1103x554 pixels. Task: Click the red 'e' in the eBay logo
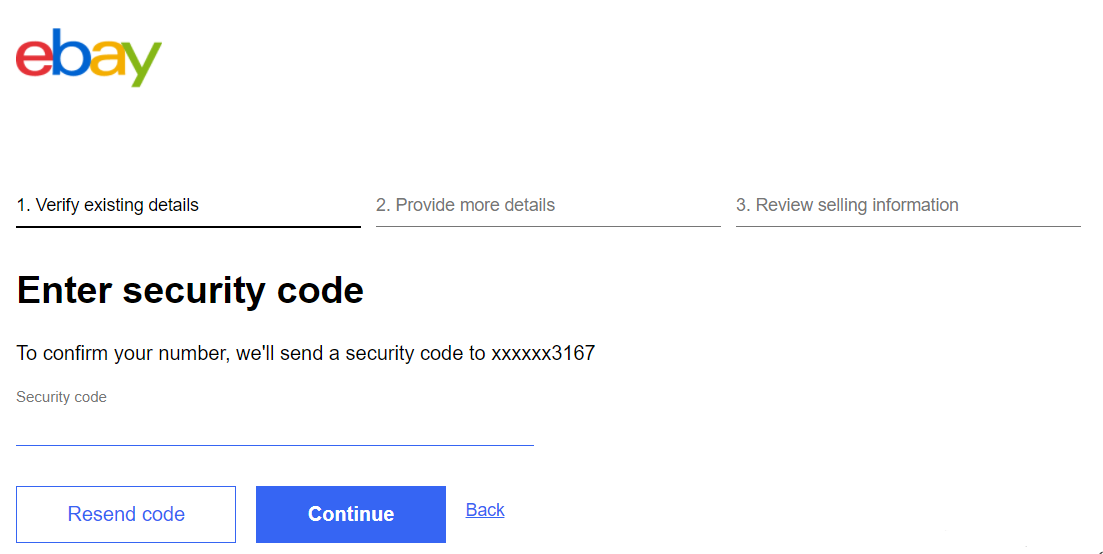[x=34, y=60]
